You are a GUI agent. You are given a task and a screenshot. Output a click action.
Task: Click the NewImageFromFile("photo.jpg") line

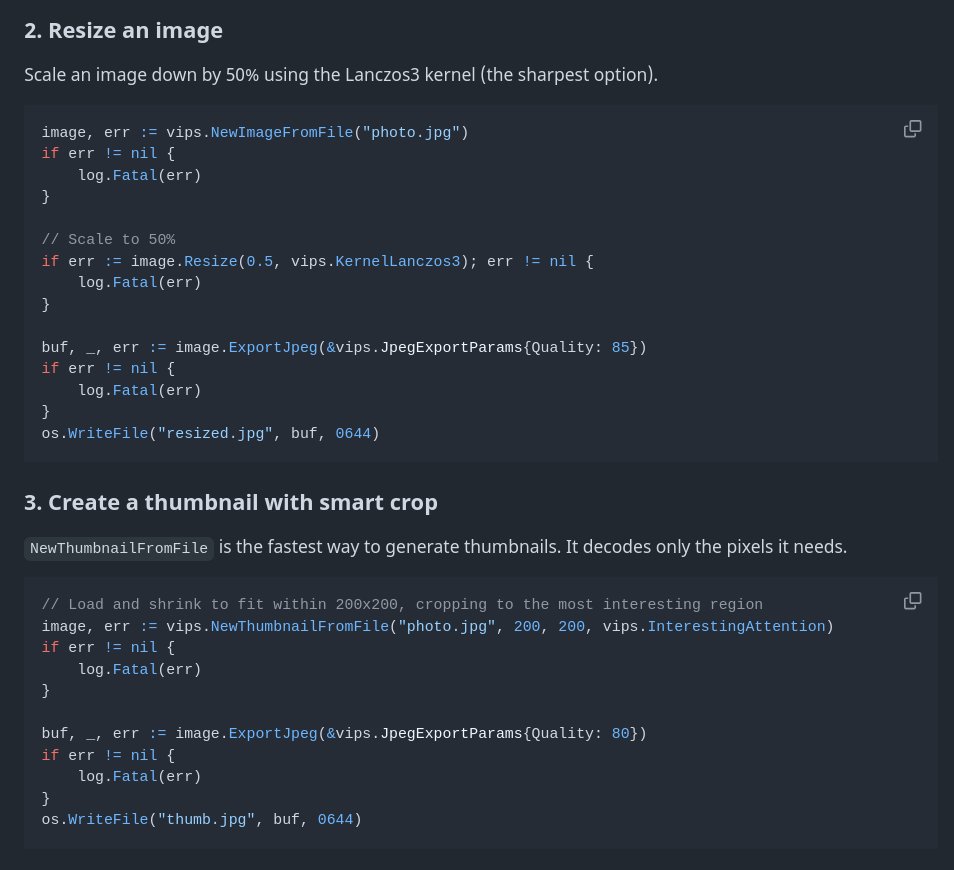[255, 133]
